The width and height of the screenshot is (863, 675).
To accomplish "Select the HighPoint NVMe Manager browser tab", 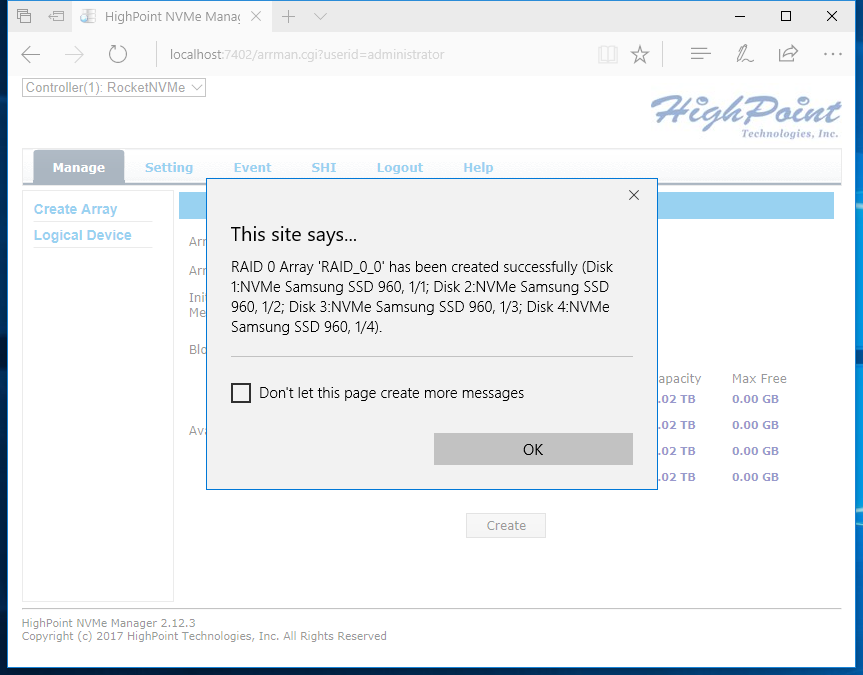I will coord(172,17).
